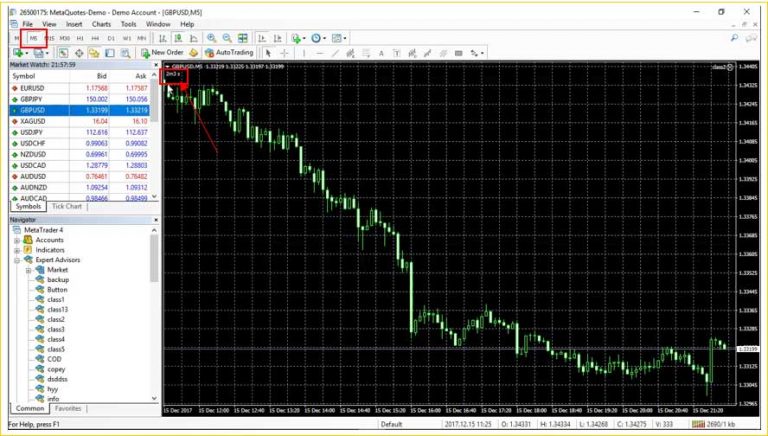This screenshot has width=768, height=436.
Task: Open the Terminal window icon
Action: (110, 52)
